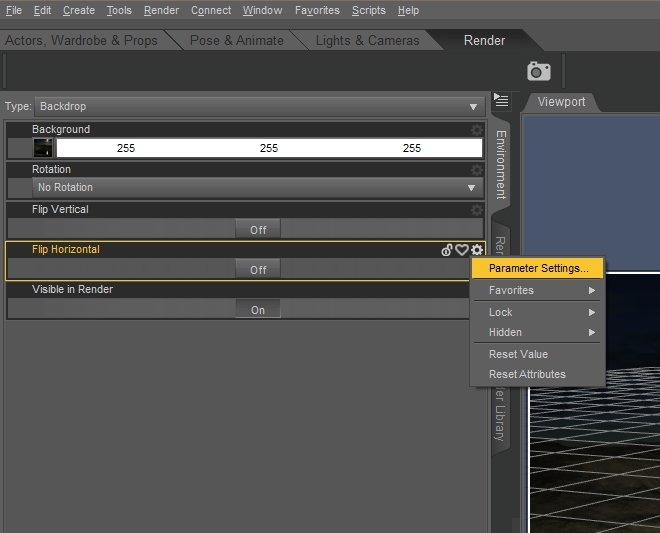Toggle Visible in Render On button

(x=258, y=309)
